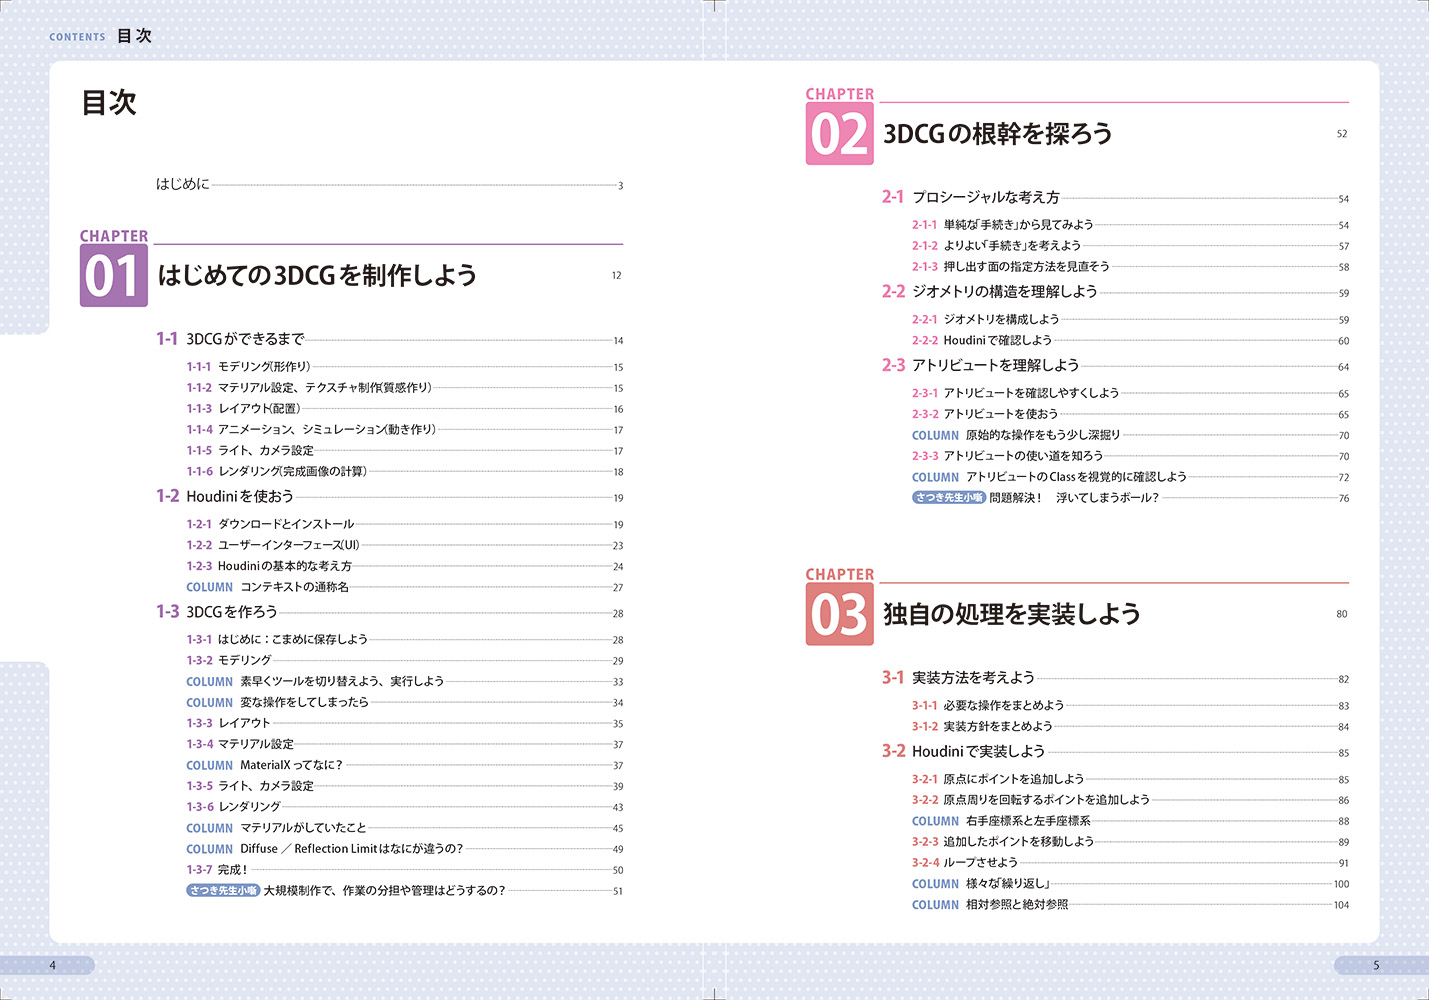Click chapter title 独自の処理を実装しよう
Screen dimensions: 1429x1000
pos(1011,614)
